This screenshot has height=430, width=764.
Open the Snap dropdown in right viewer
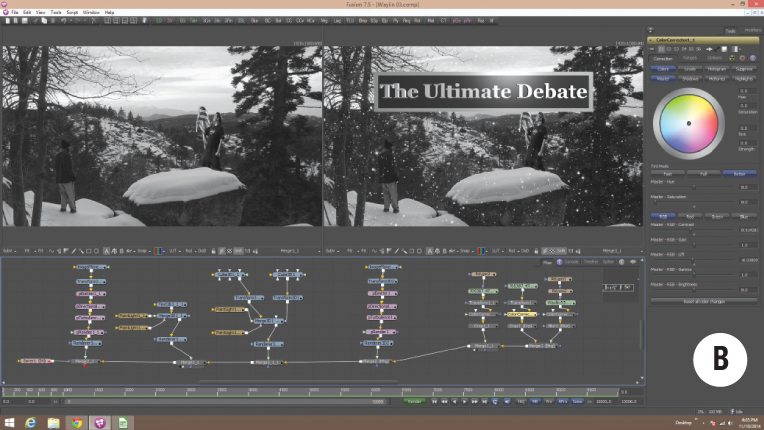(x=466, y=251)
